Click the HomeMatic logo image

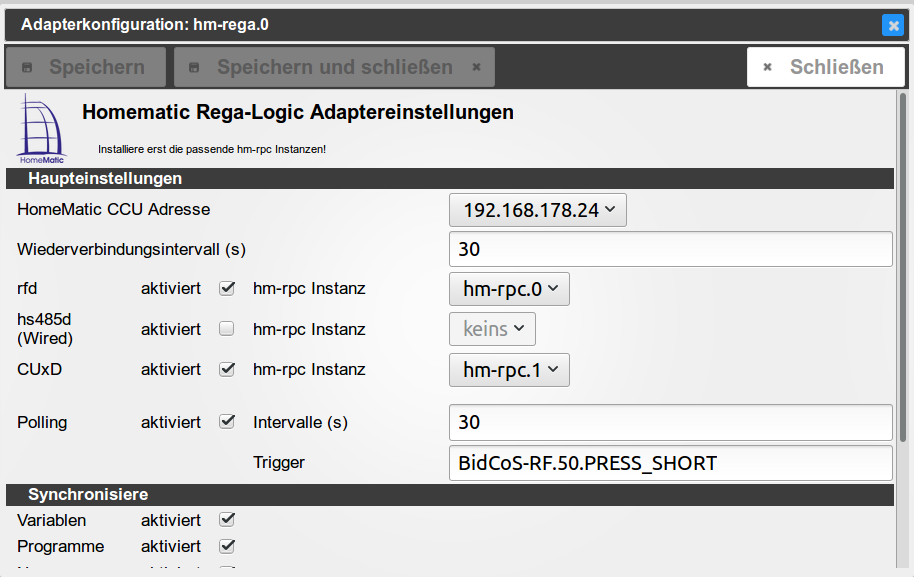pyautogui.click(x=41, y=129)
